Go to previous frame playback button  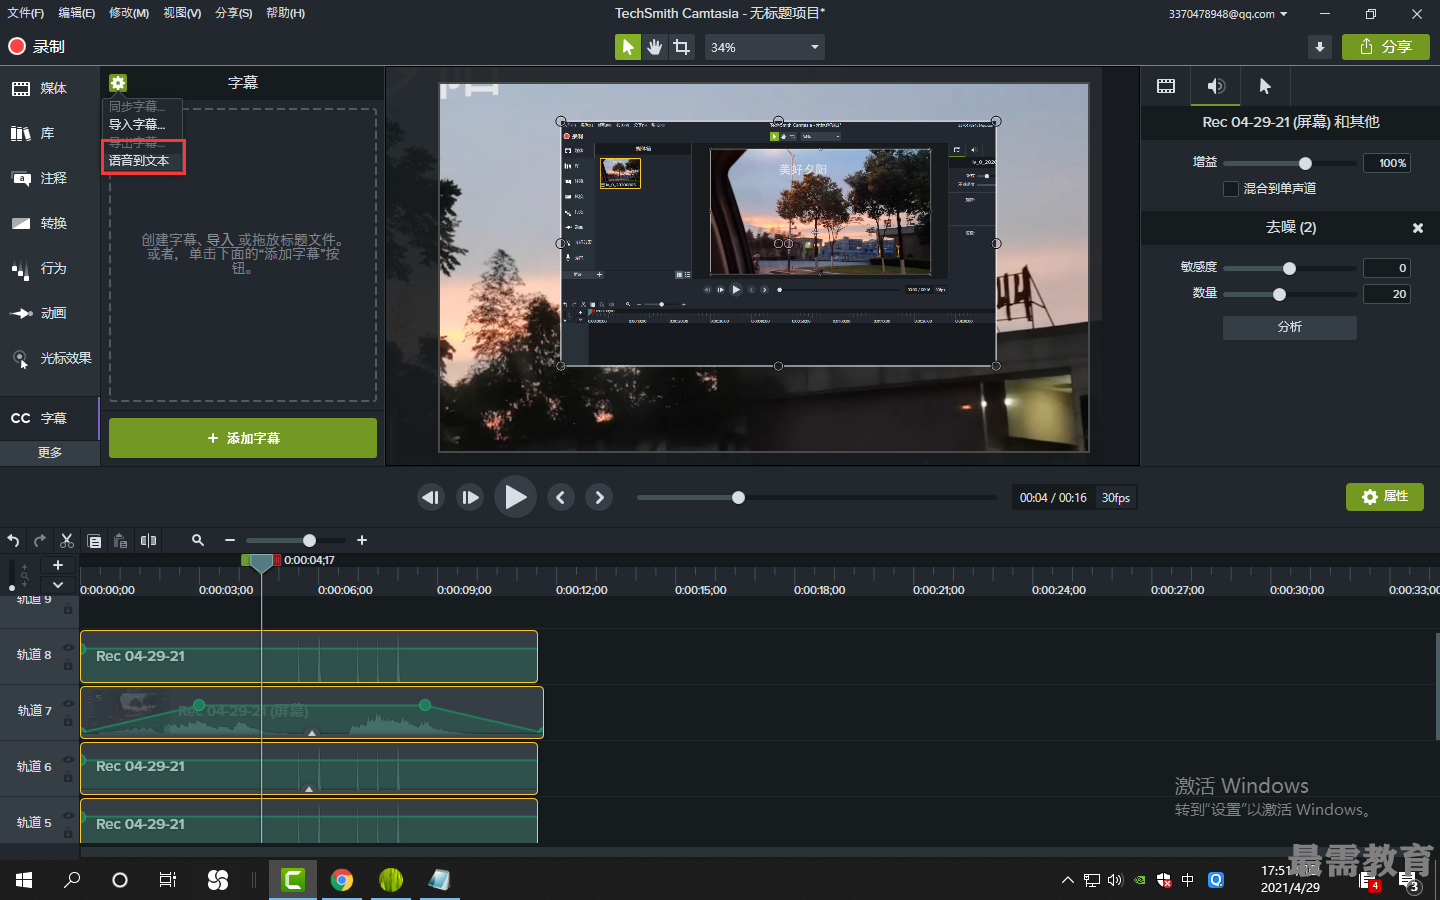click(431, 497)
